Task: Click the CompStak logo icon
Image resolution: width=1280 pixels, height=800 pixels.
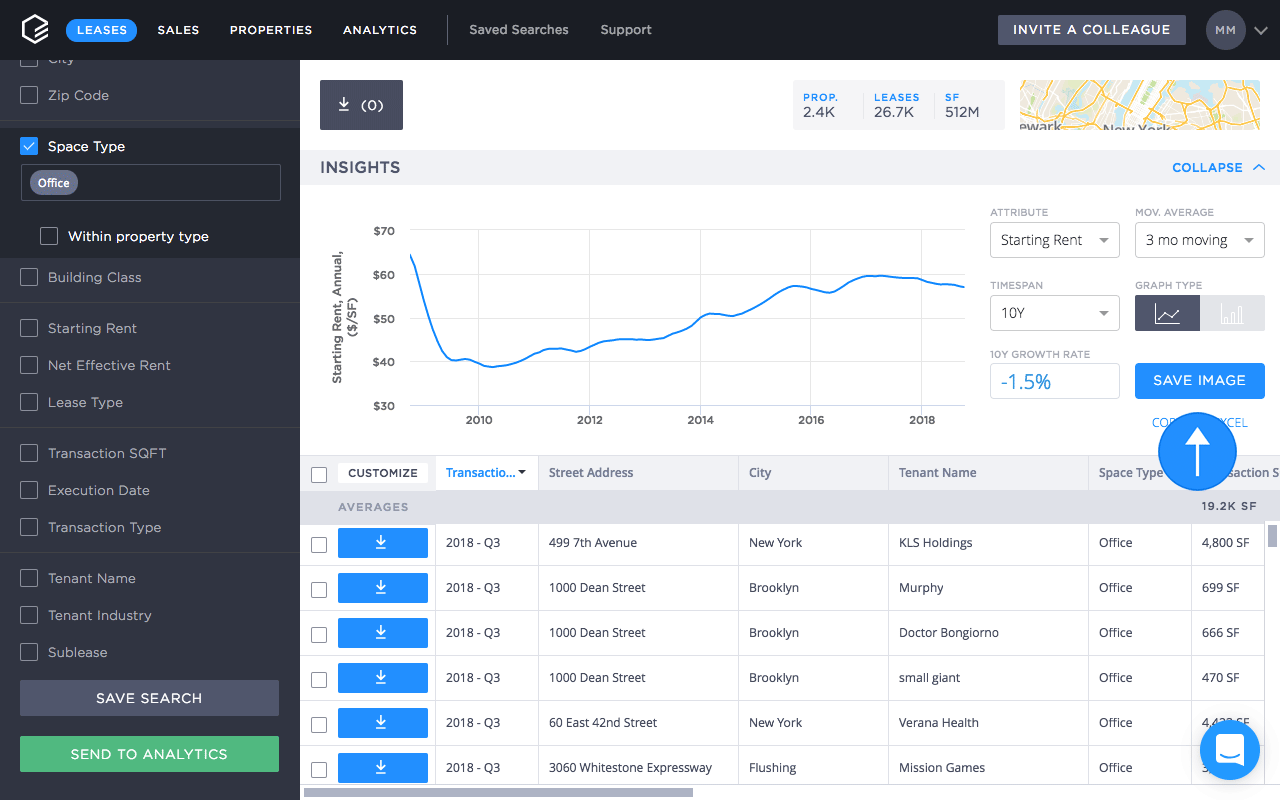Action: [x=35, y=30]
